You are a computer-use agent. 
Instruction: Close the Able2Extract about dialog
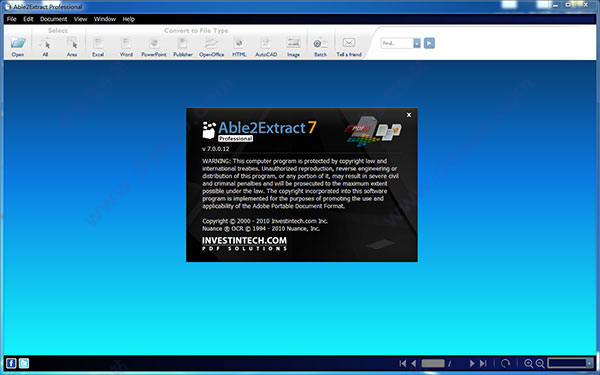click(409, 115)
